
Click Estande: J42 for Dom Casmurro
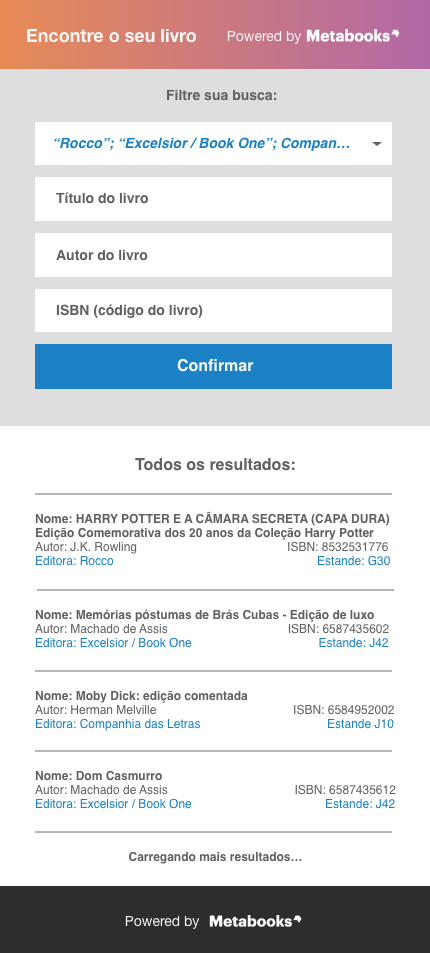(x=360, y=803)
